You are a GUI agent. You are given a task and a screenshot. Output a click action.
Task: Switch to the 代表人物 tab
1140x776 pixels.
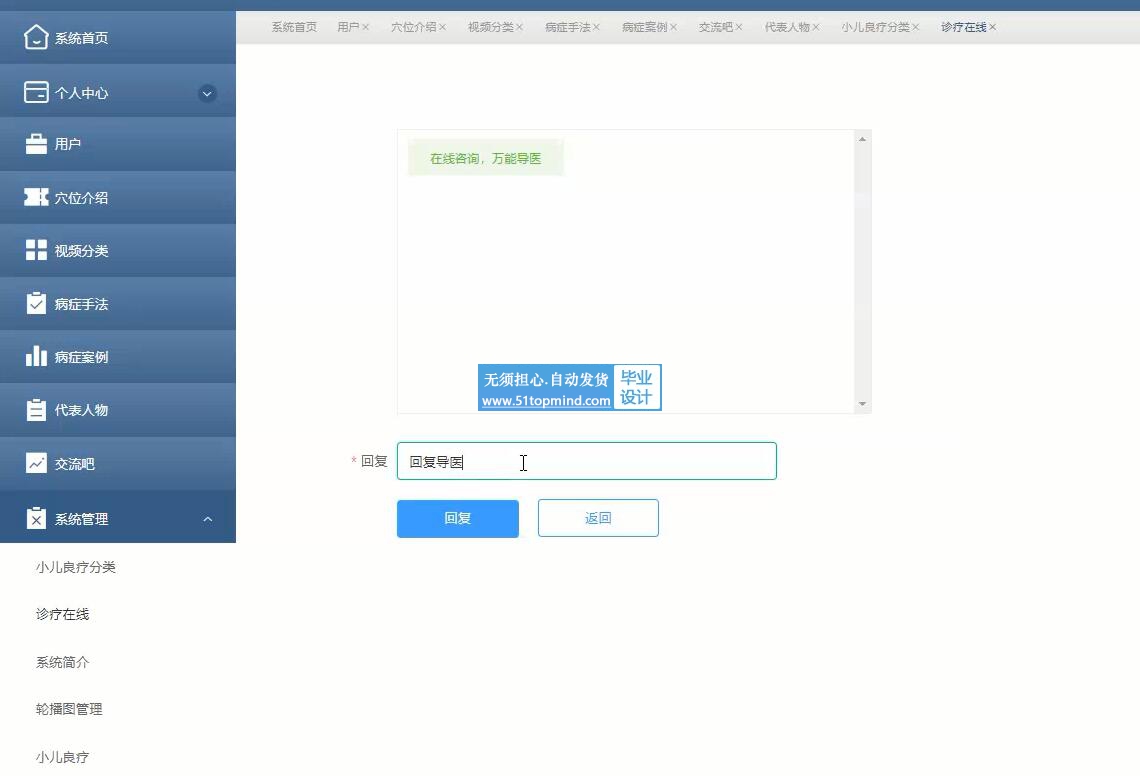click(787, 27)
